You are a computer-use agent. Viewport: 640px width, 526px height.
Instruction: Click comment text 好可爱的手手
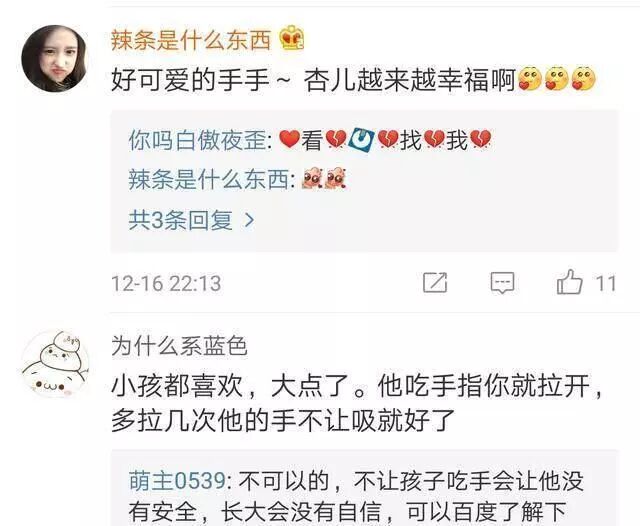click(x=190, y=78)
